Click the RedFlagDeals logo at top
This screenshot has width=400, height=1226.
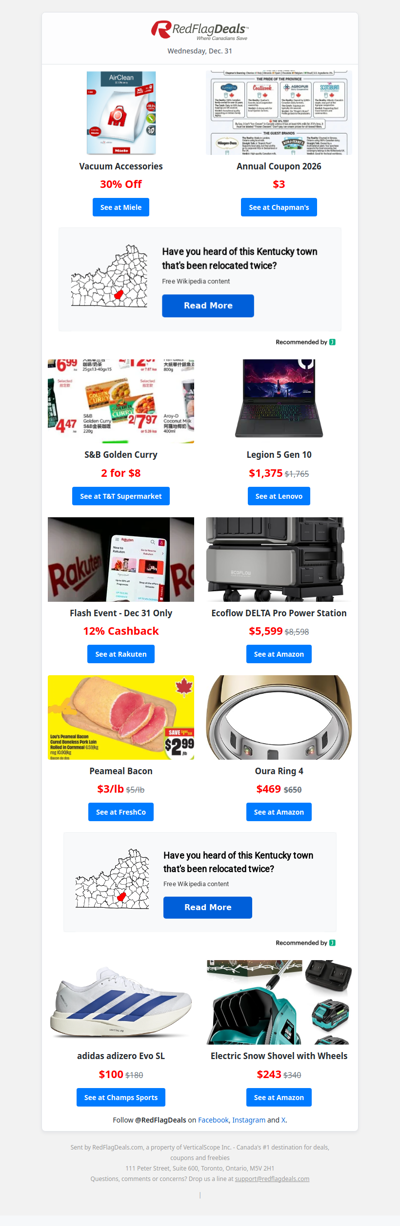(x=200, y=30)
